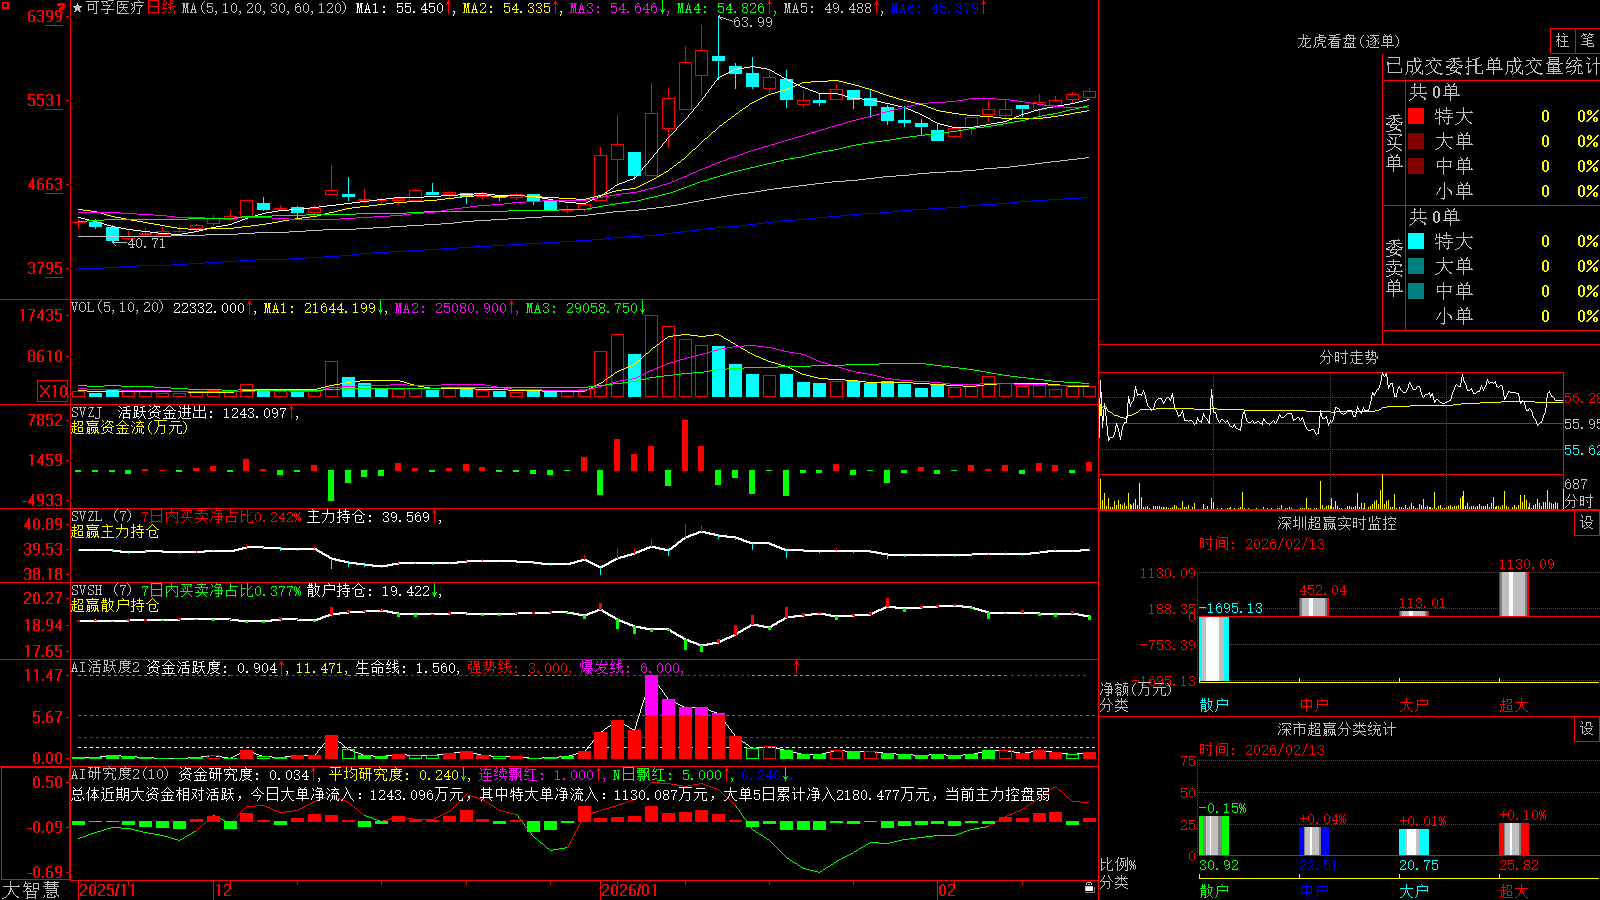Screen dimensions: 1600x900
Task: Click the lock icon in the date axis
Action: point(1090,888)
